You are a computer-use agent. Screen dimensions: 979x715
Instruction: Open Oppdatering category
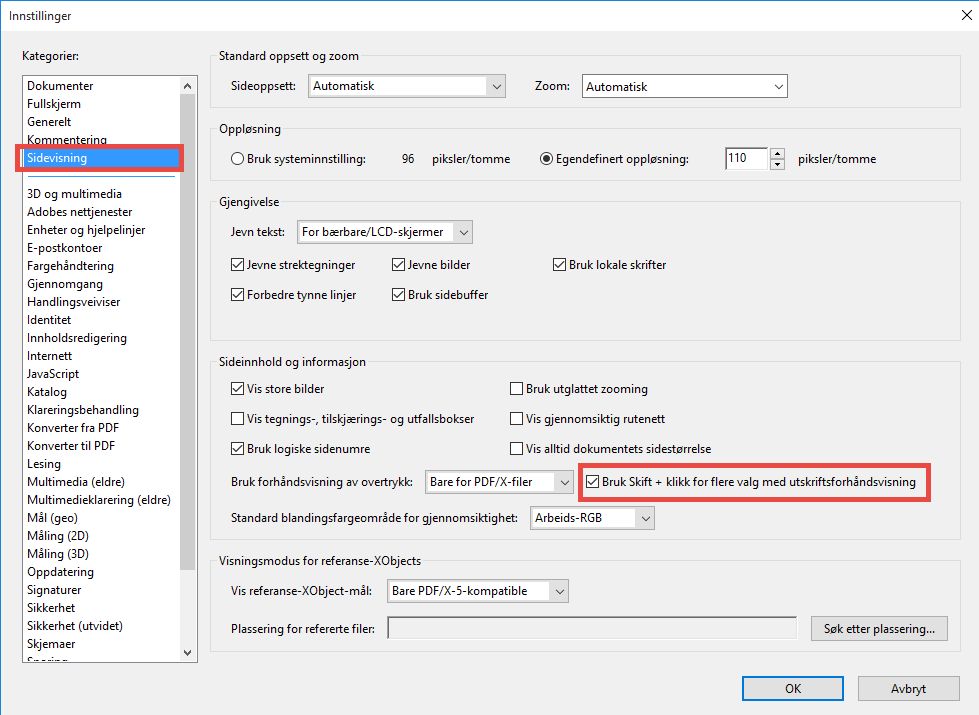pos(60,572)
